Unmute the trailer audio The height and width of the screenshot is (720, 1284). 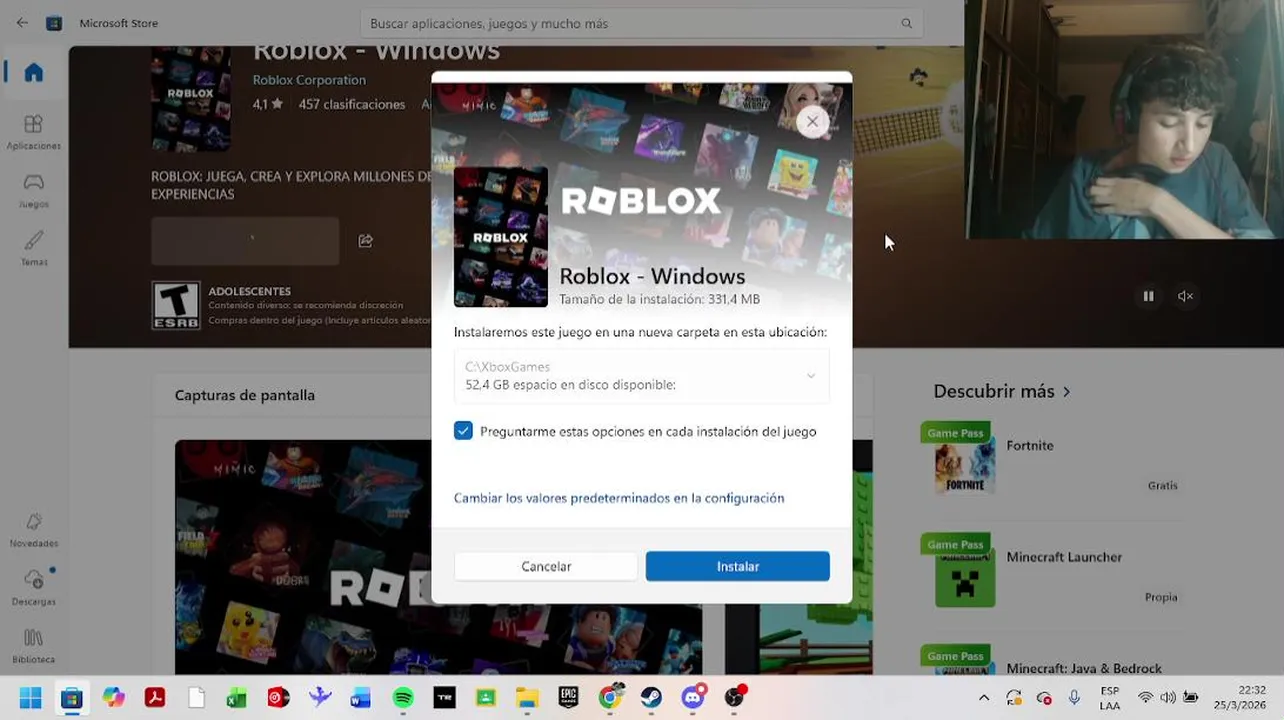coord(1185,296)
